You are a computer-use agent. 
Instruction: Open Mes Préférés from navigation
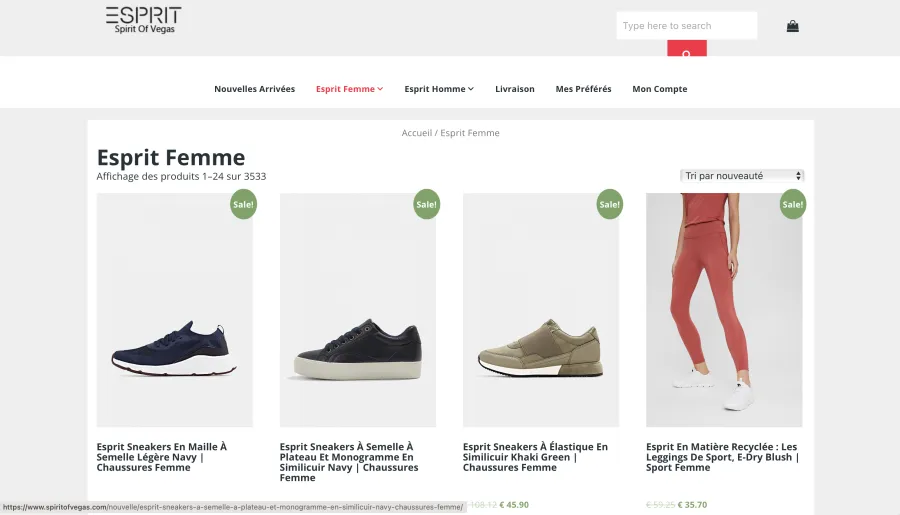click(x=583, y=89)
